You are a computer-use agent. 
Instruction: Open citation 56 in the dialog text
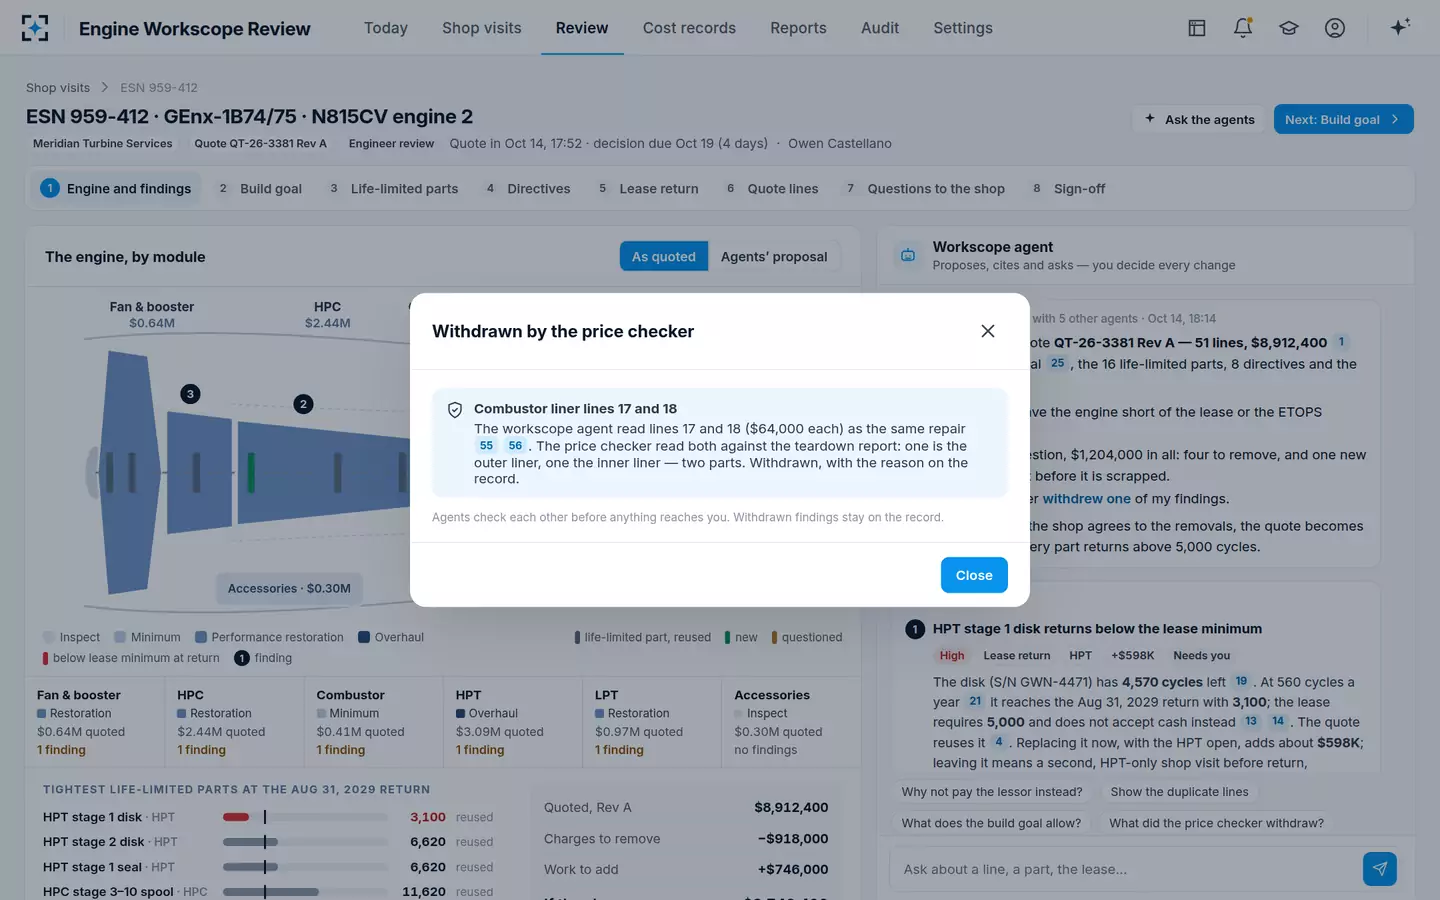[515, 446]
